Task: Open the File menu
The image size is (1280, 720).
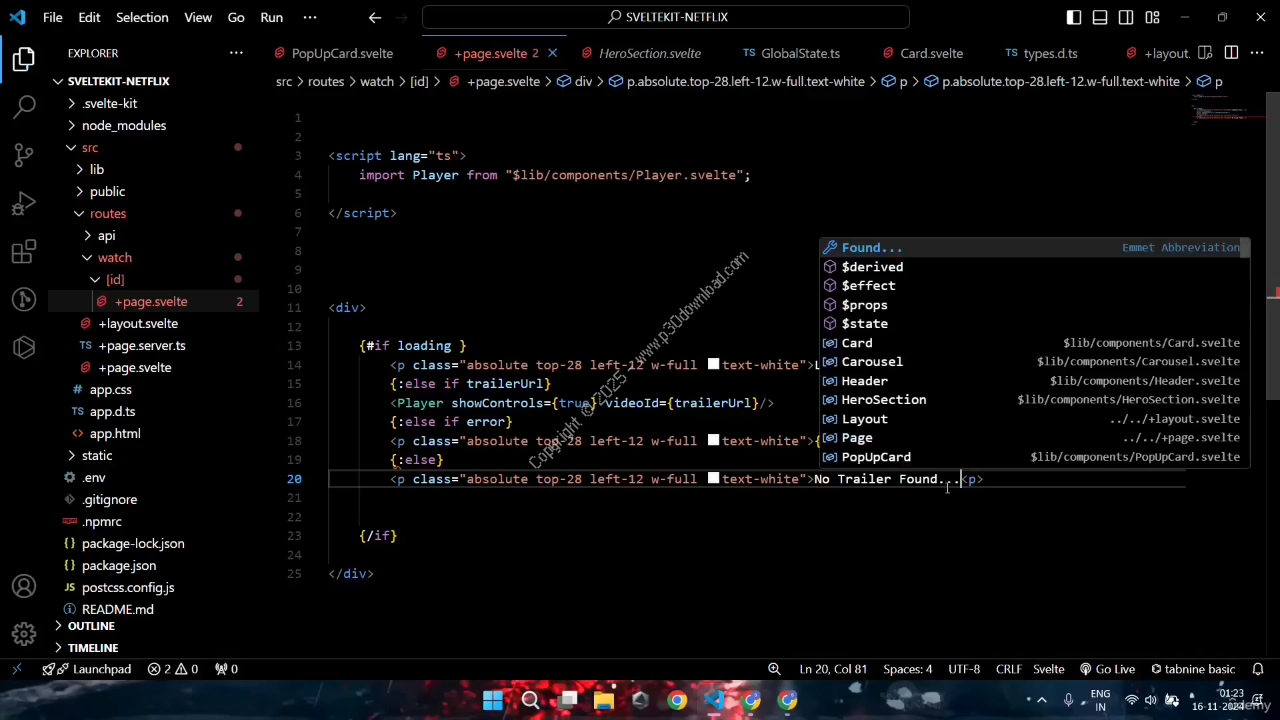Action: click(53, 17)
